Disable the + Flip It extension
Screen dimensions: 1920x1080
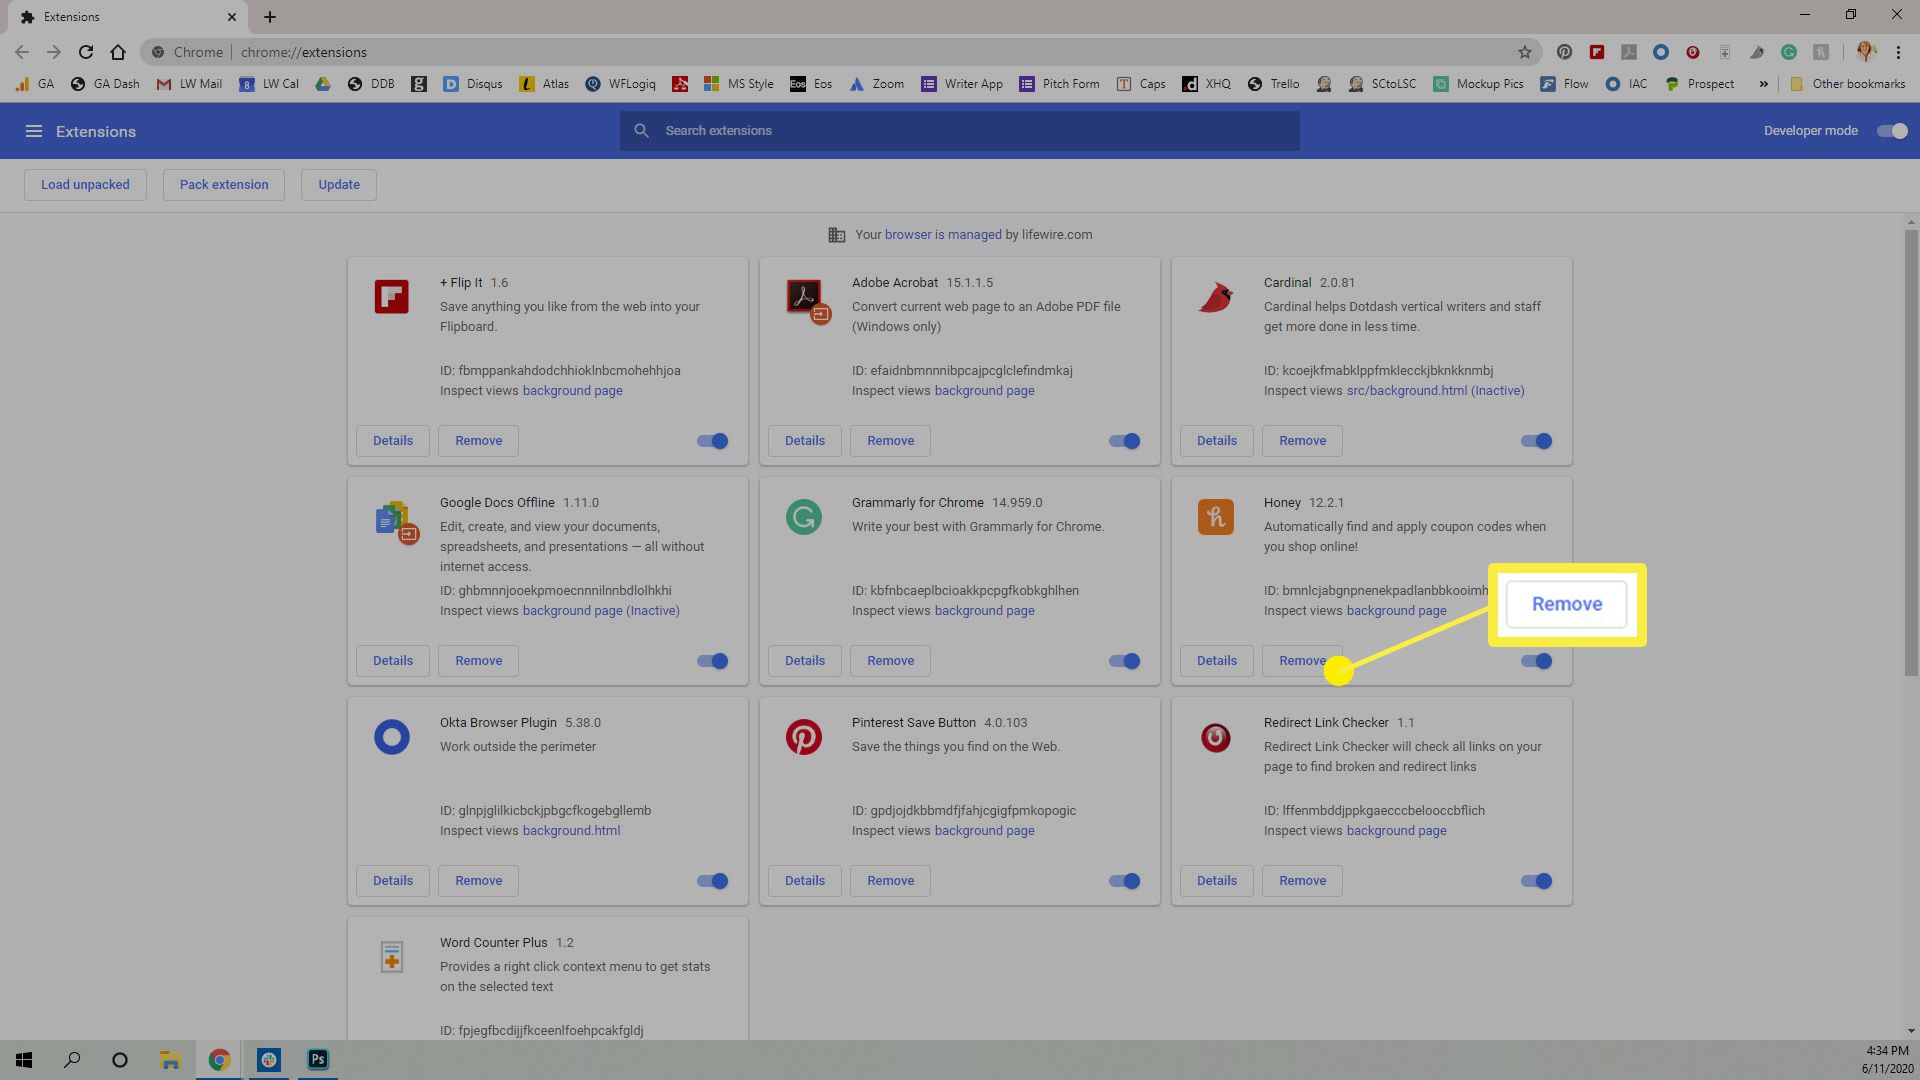713,441
